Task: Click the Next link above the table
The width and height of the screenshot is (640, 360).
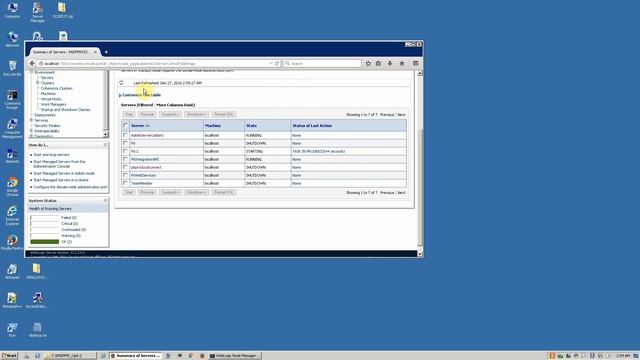Action: point(402,115)
